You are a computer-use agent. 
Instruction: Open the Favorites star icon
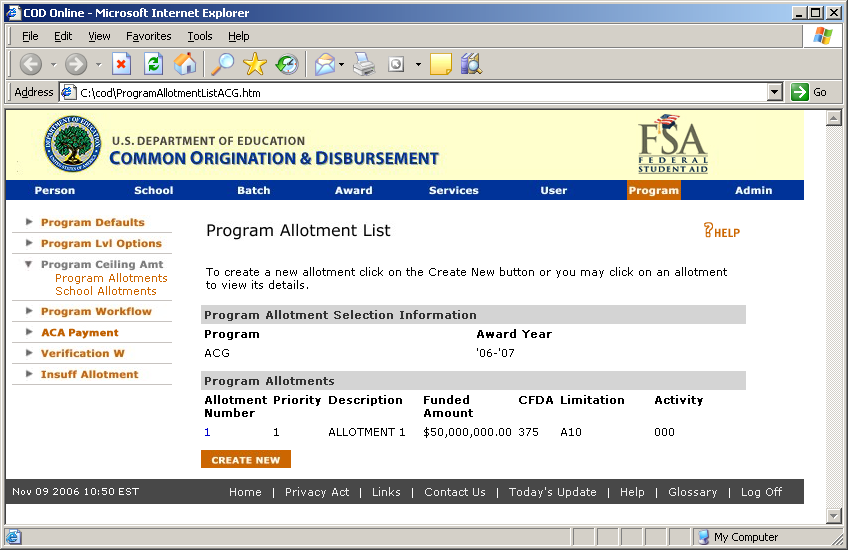click(255, 64)
